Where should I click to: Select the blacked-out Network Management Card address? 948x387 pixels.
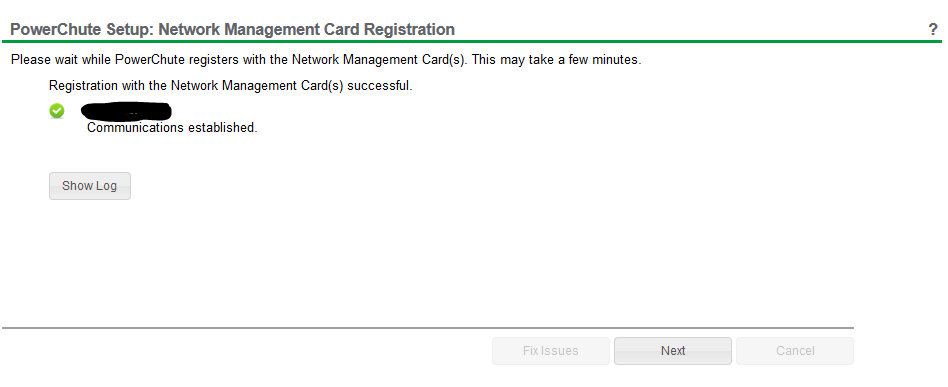click(x=126, y=112)
